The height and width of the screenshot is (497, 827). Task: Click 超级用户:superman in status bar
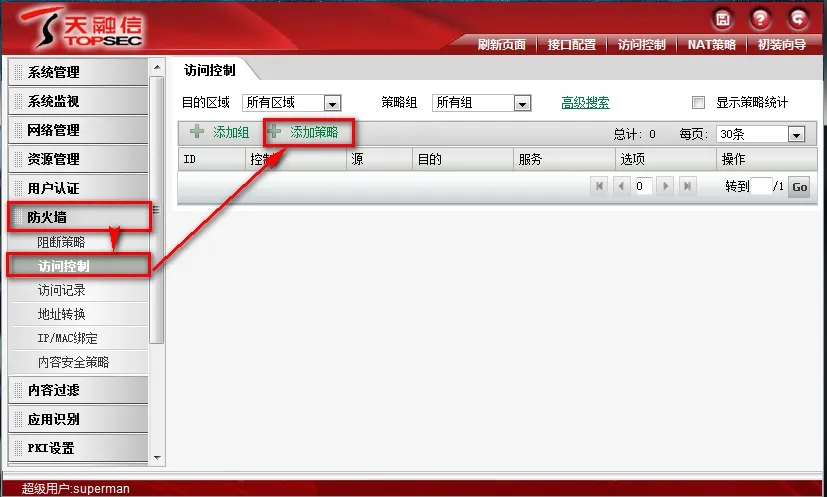(75, 489)
